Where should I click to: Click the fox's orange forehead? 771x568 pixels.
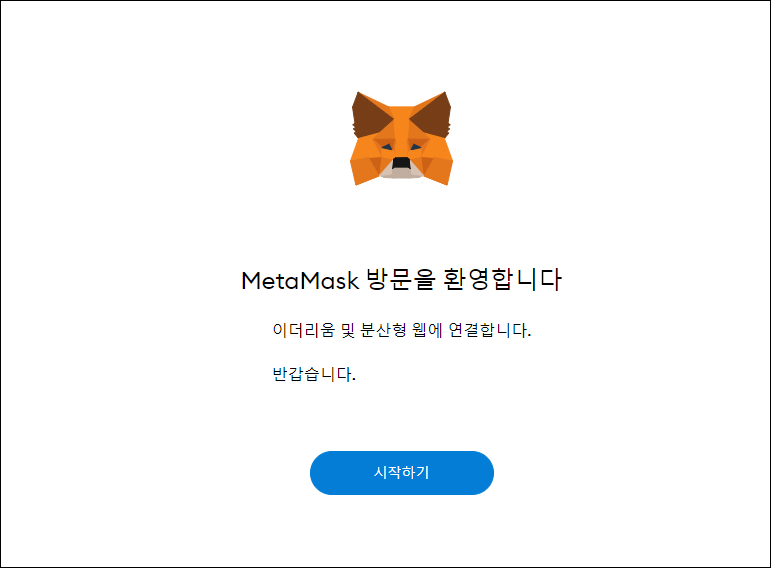[402, 122]
